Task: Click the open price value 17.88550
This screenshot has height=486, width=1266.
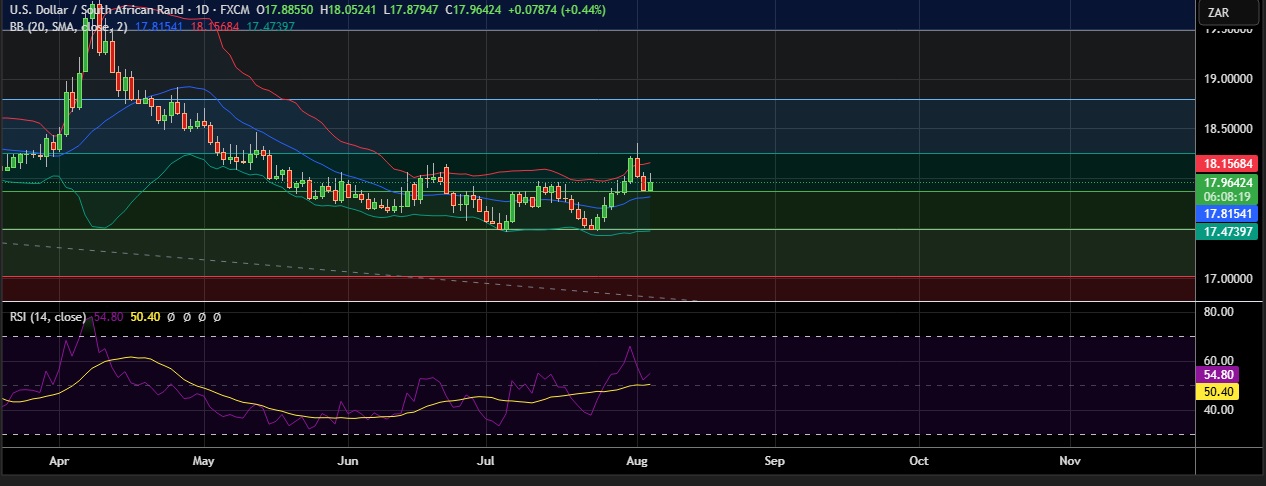Action: pos(290,10)
